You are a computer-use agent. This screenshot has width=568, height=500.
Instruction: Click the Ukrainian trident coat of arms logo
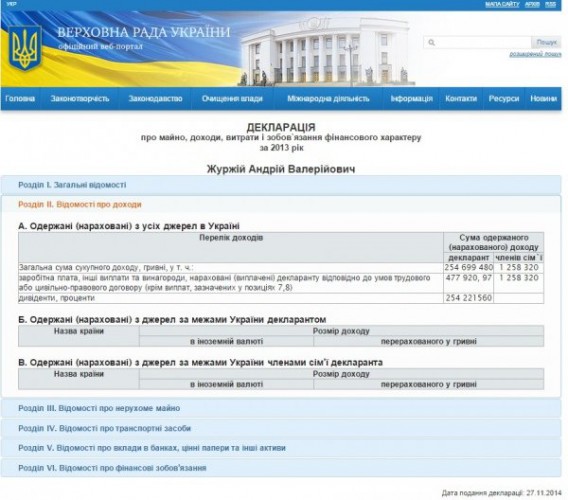(25, 49)
